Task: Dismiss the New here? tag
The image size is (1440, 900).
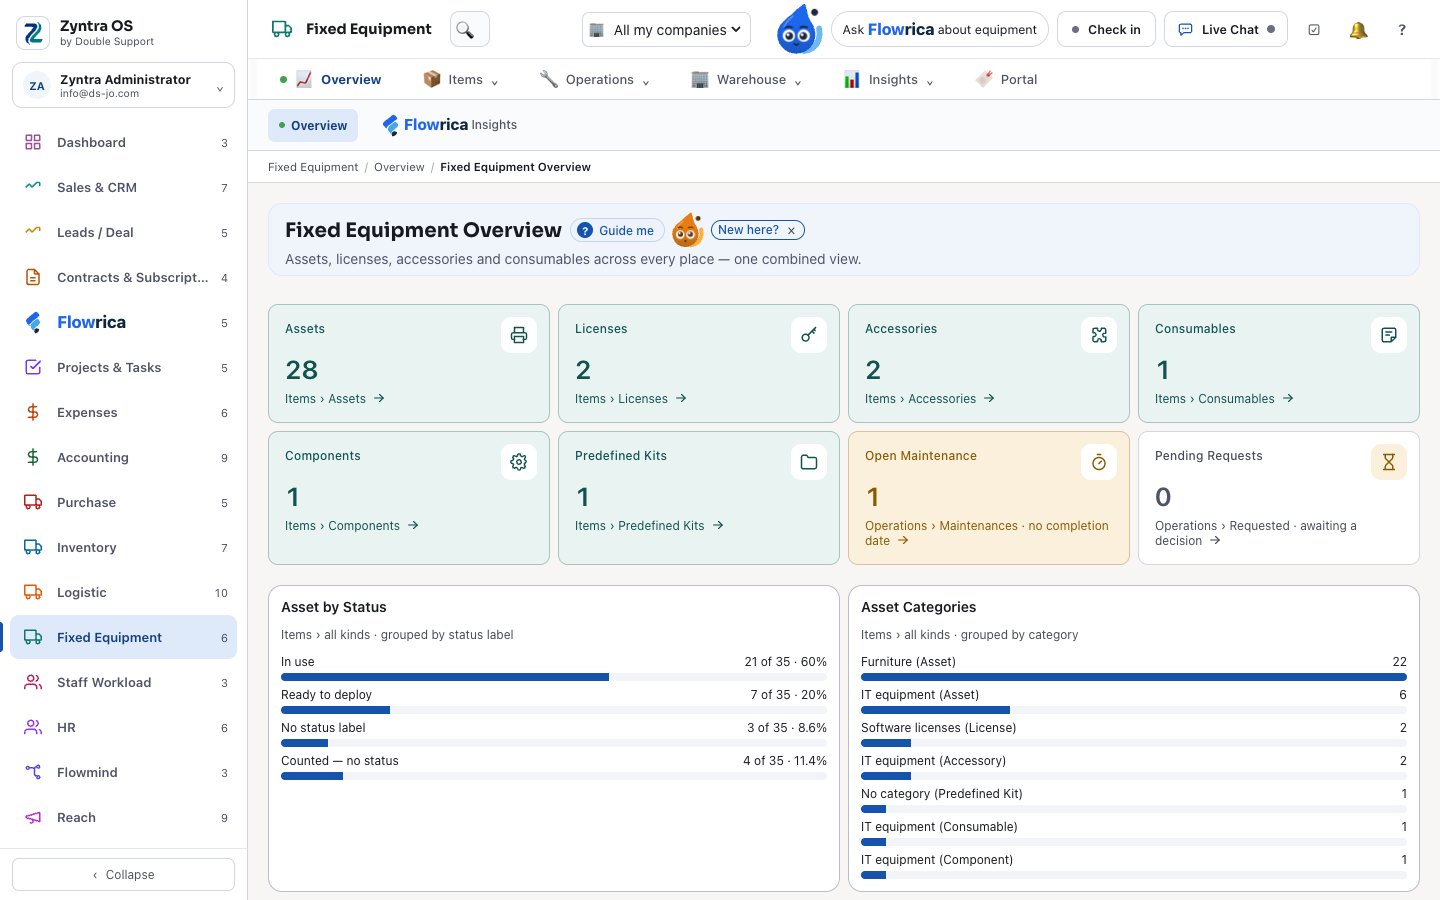Action: tap(791, 230)
